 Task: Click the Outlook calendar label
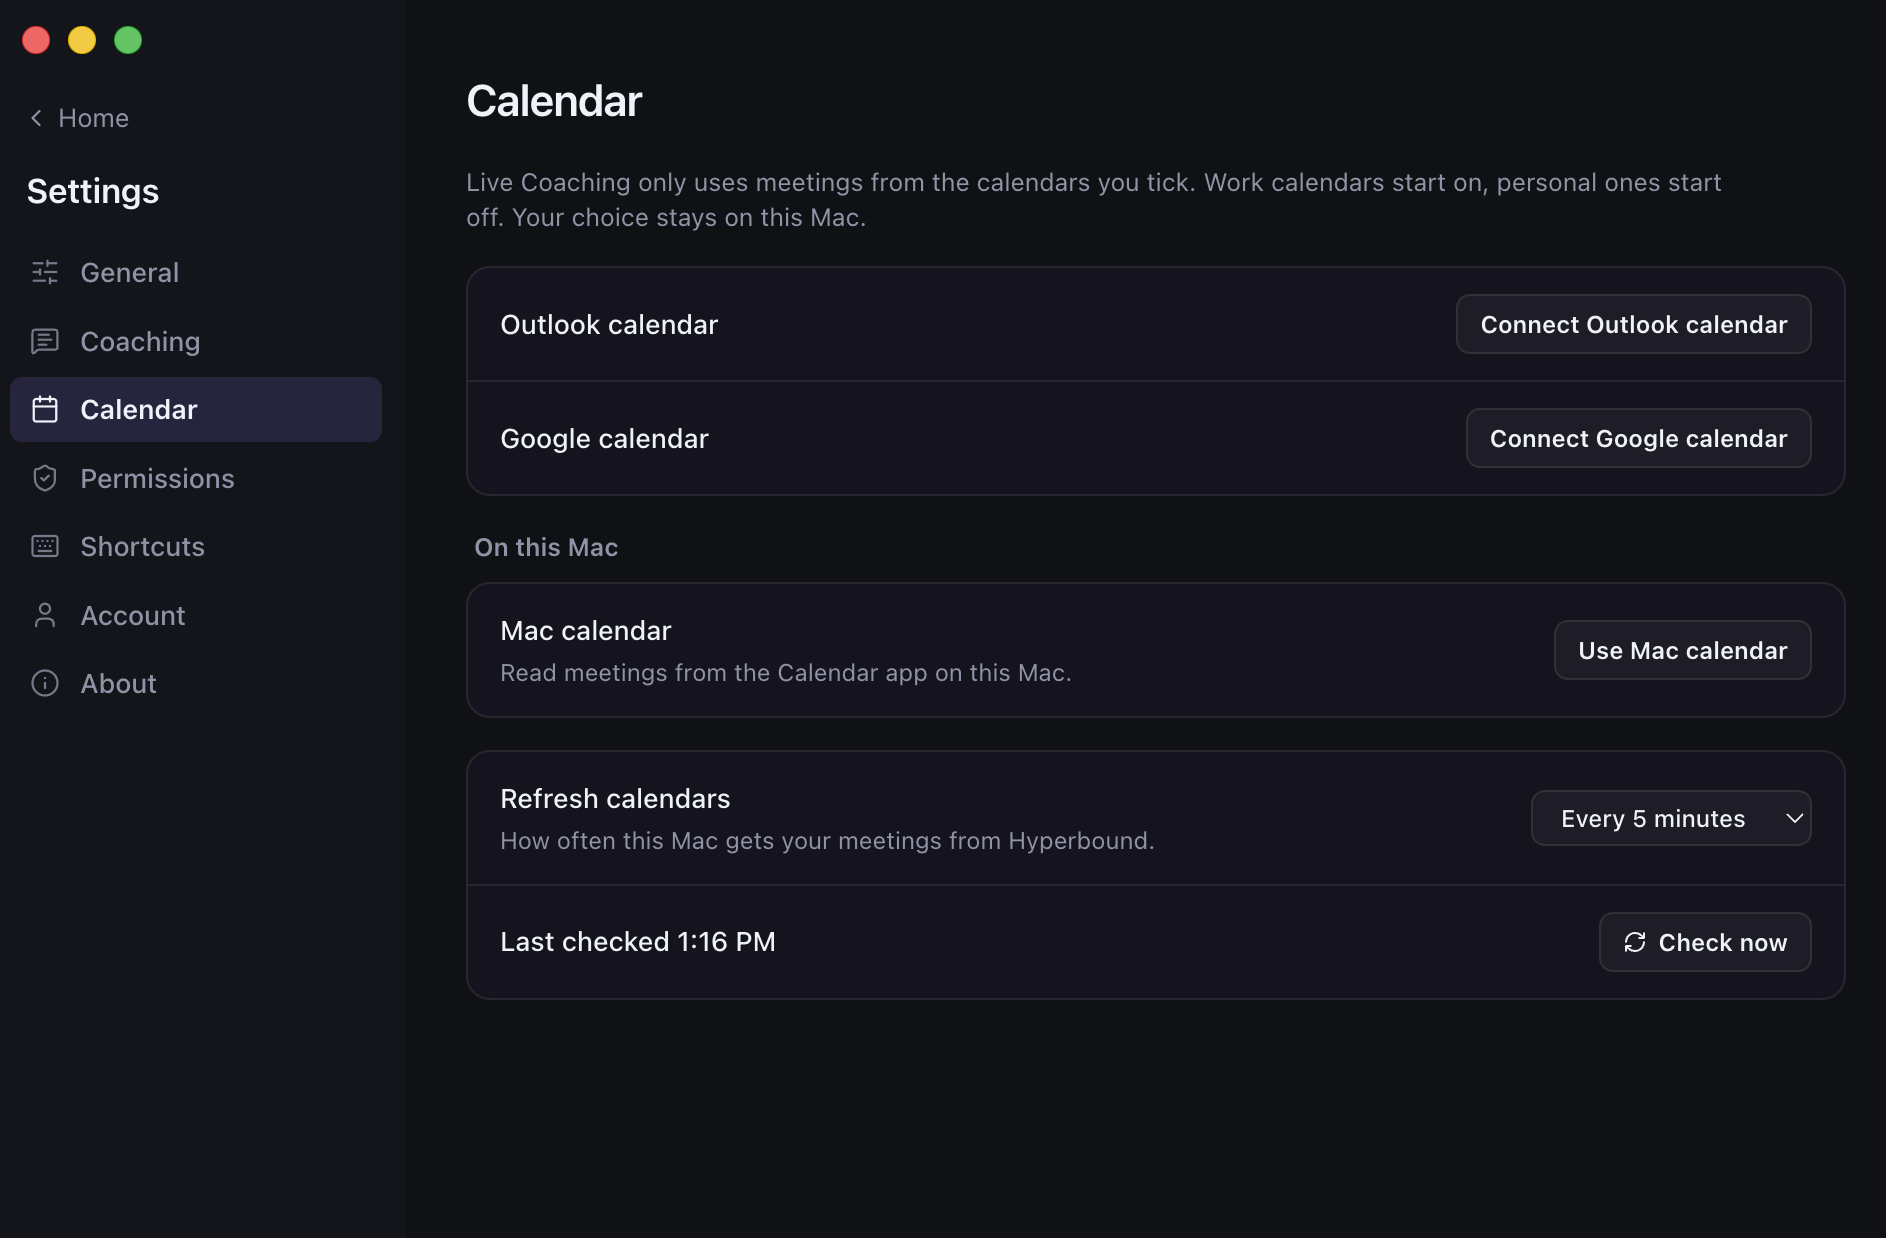[x=609, y=324]
